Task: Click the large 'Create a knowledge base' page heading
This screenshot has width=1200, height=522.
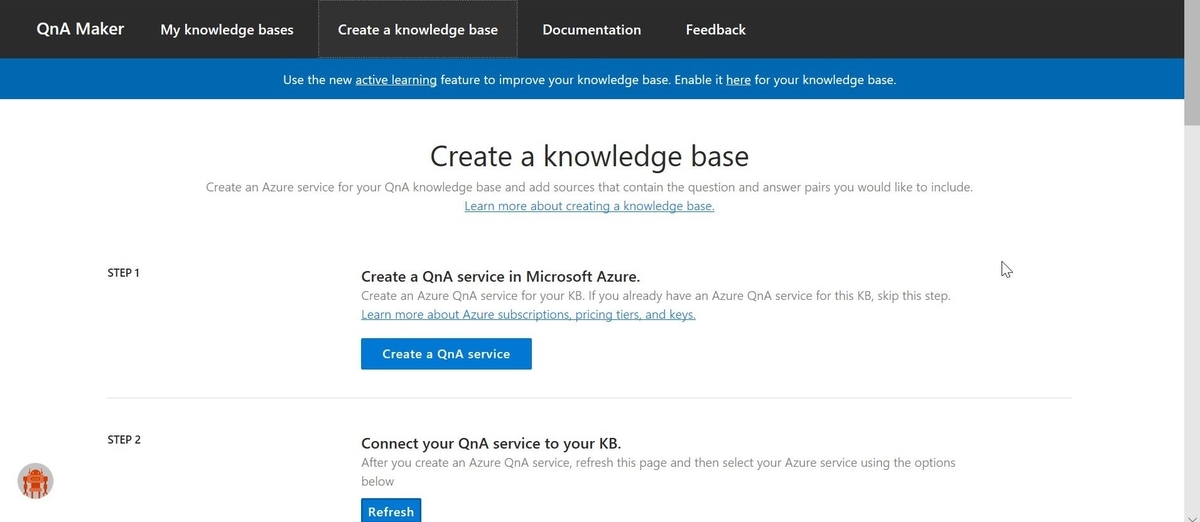Action: (x=589, y=156)
